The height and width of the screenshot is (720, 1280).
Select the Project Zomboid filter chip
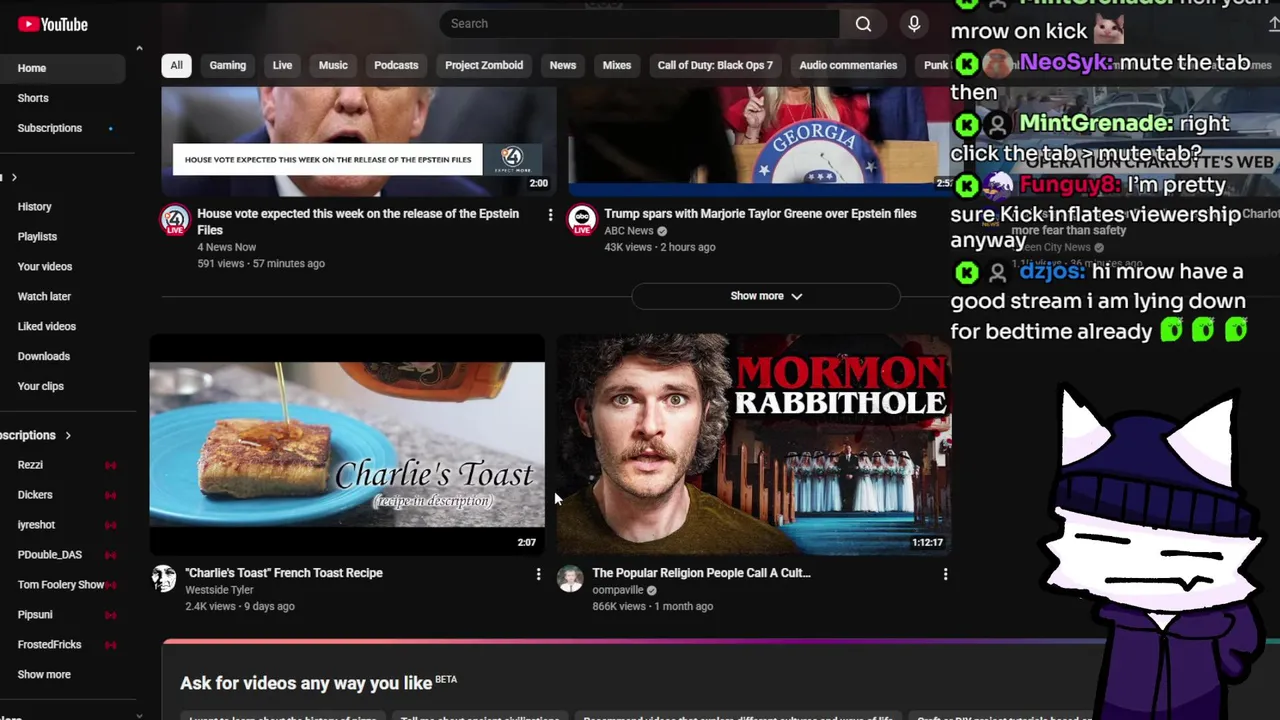[x=484, y=65]
